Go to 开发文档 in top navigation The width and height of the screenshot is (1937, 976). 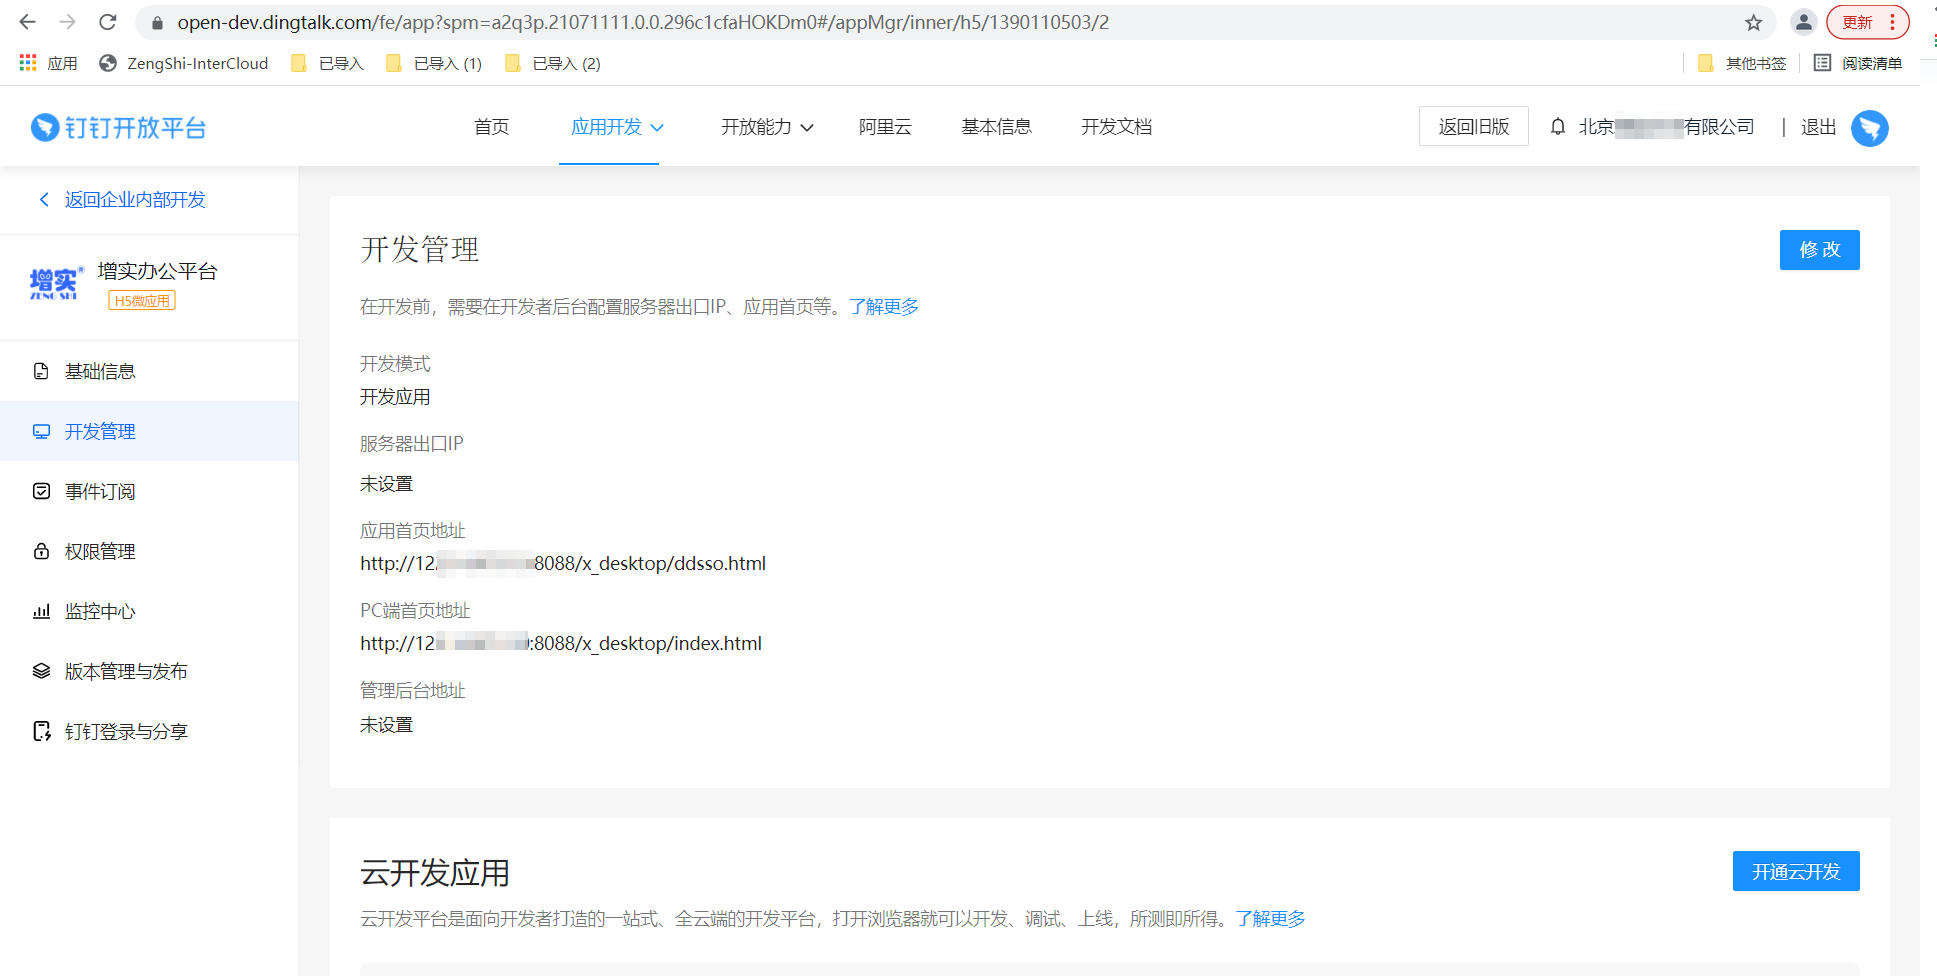point(1116,127)
